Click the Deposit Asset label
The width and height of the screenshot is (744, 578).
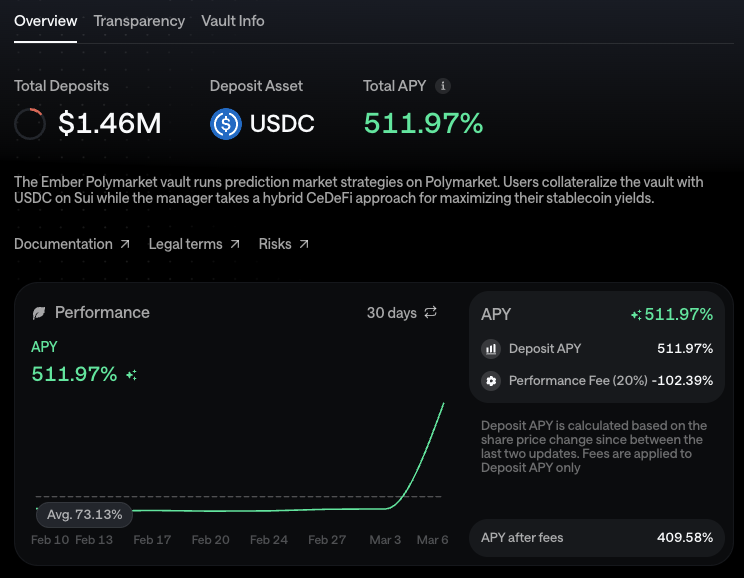(x=256, y=86)
